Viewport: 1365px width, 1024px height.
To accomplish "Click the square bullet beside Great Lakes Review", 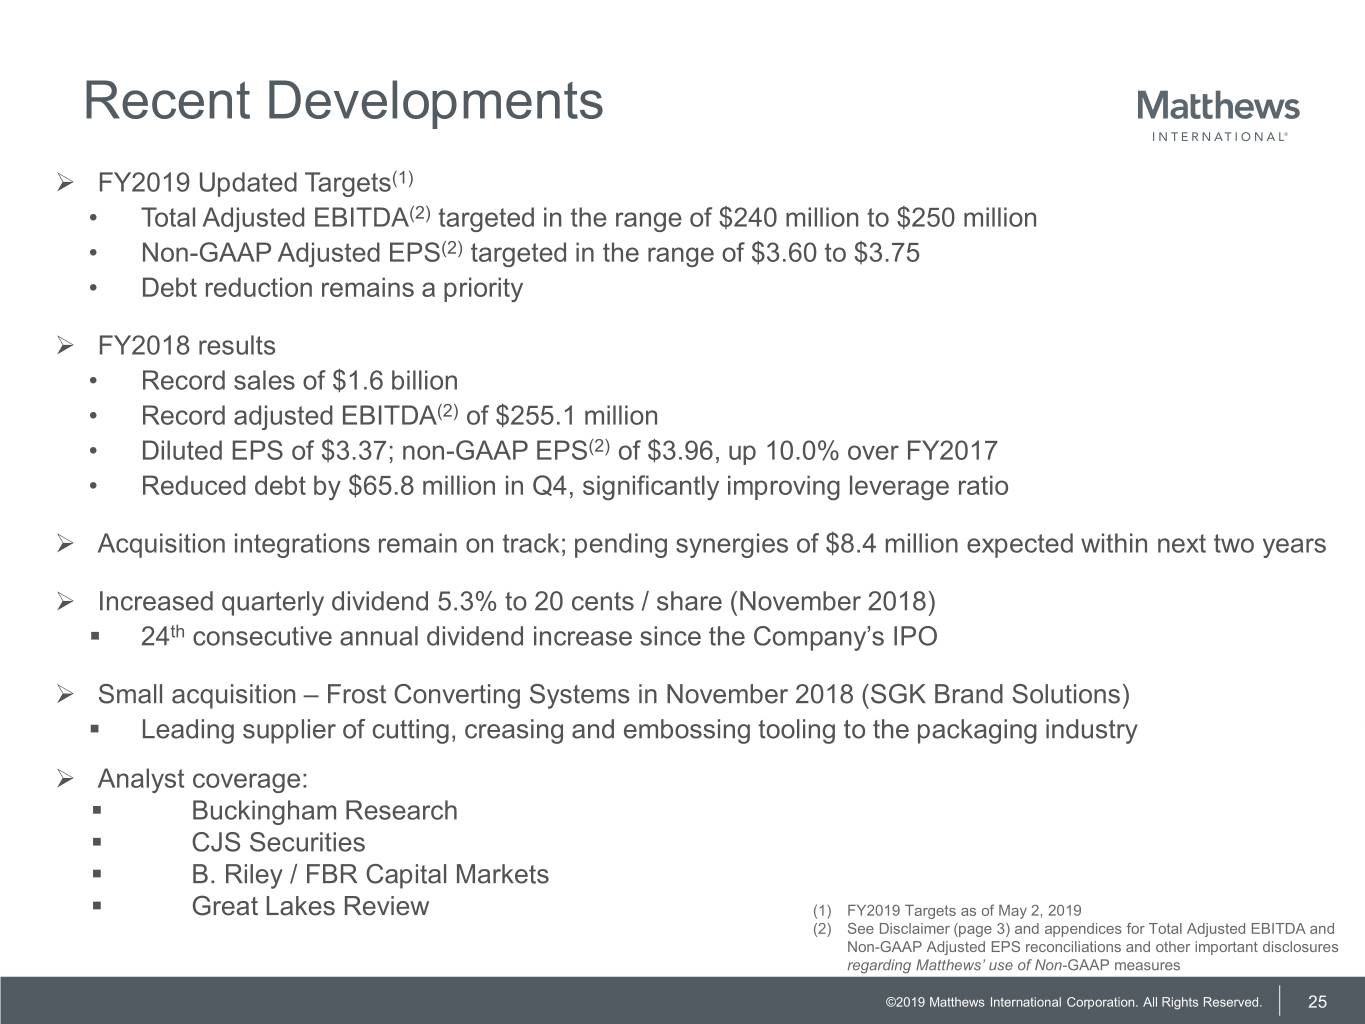I will 96,906.
